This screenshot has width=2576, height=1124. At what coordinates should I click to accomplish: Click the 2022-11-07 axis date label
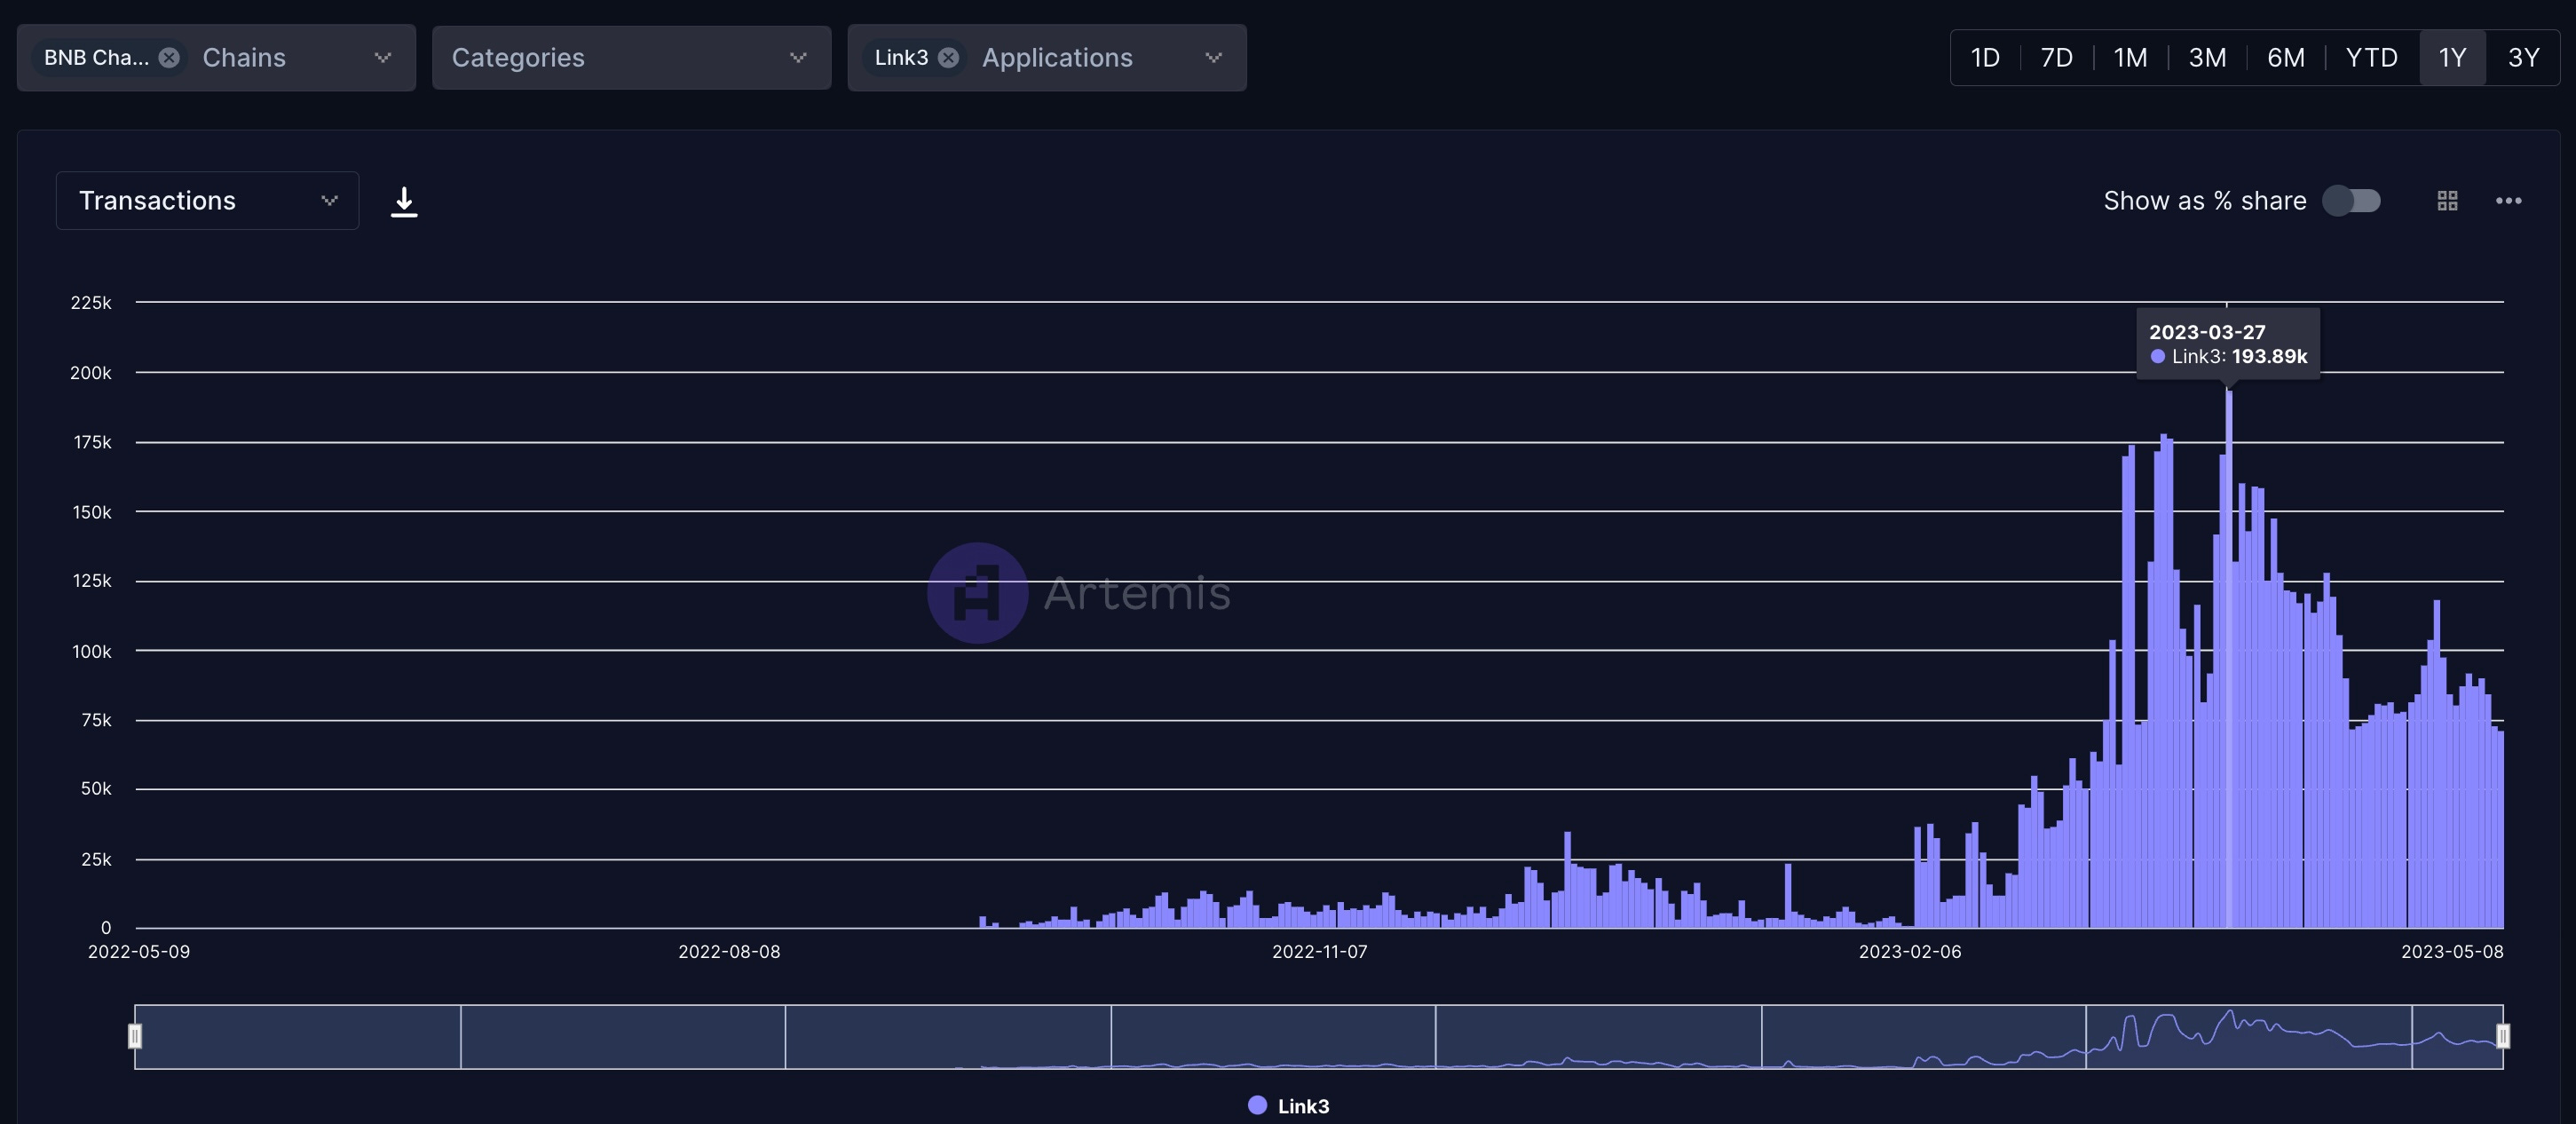[1319, 952]
